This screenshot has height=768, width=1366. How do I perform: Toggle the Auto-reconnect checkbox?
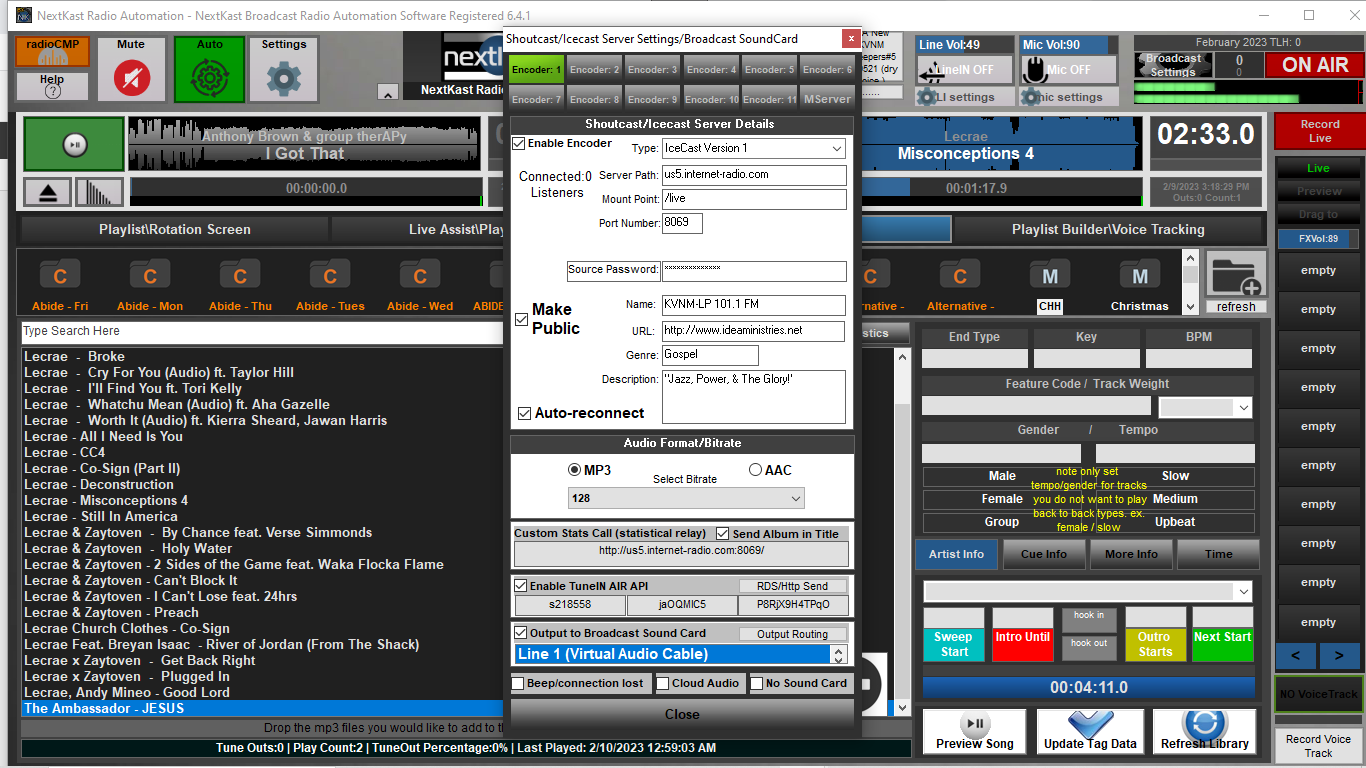coord(524,413)
